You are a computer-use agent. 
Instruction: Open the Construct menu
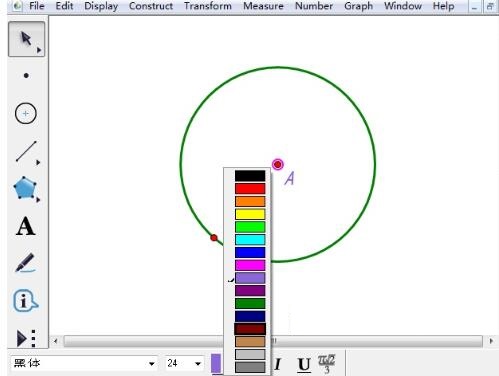pos(151,6)
